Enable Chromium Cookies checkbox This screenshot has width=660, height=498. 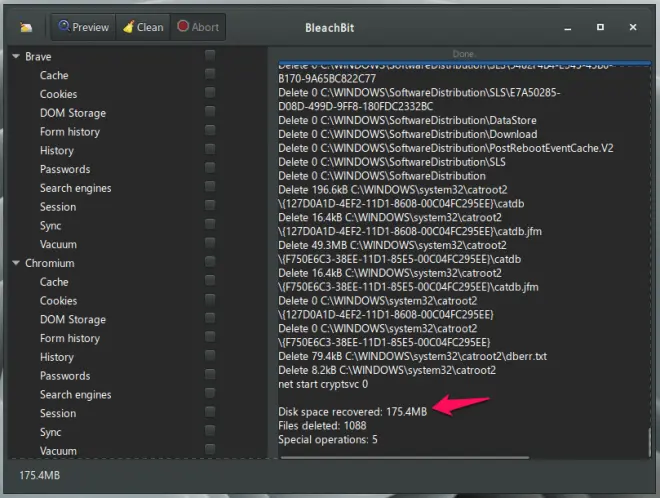[210, 299]
